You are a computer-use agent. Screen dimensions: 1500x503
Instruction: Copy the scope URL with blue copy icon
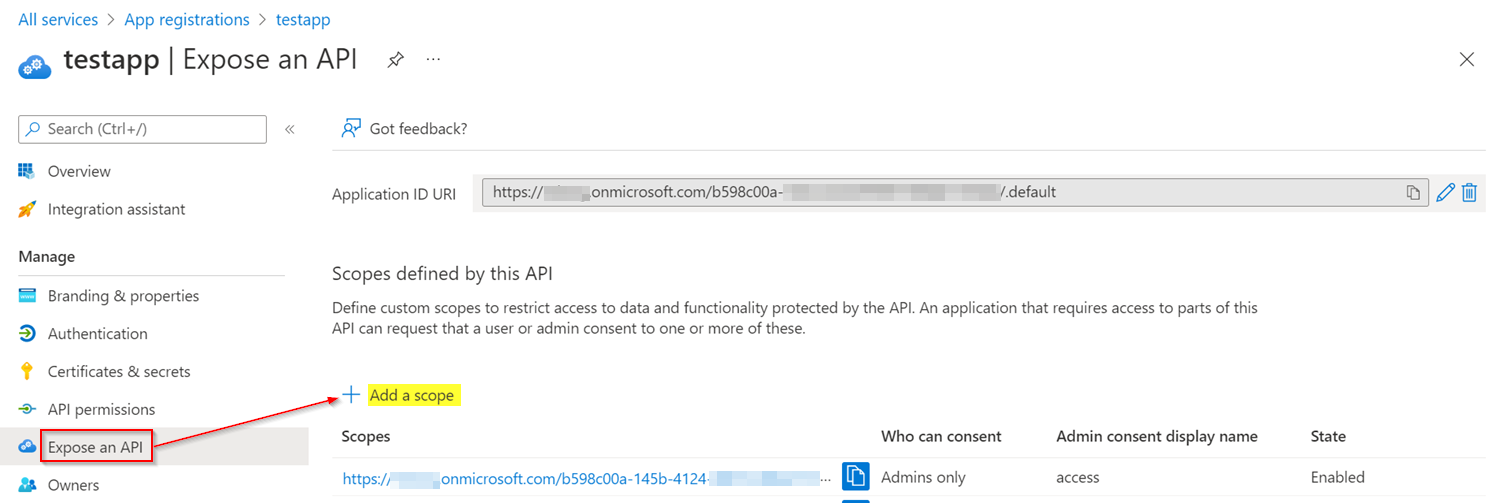pos(856,477)
